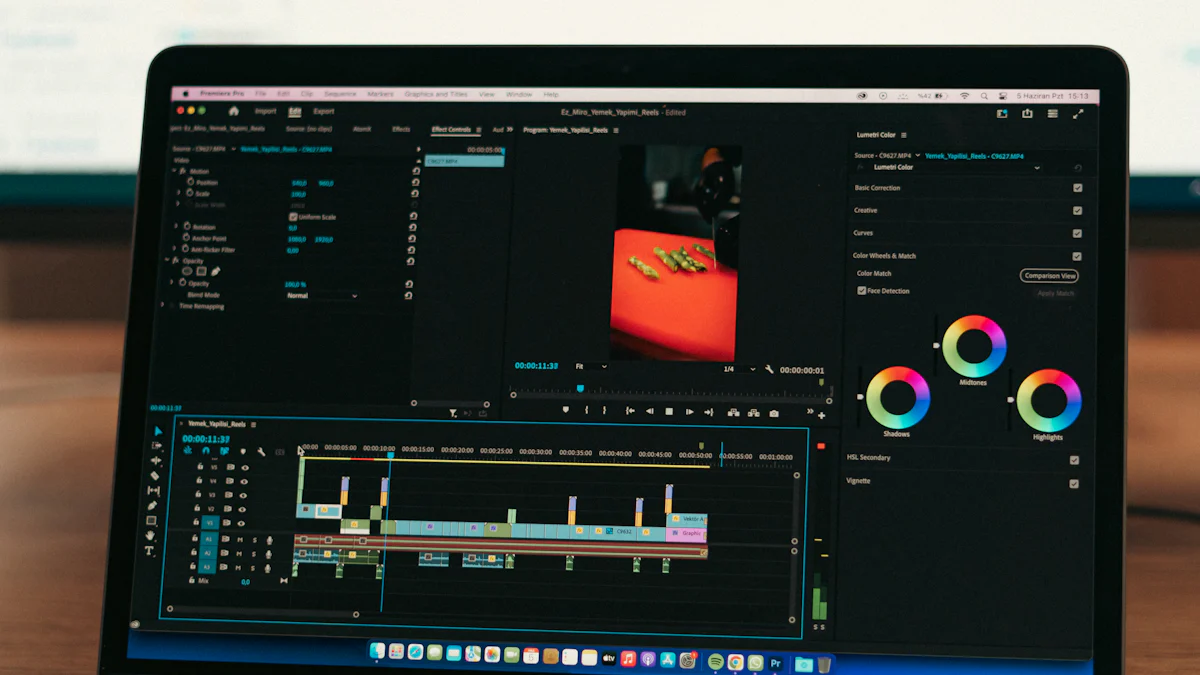Image resolution: width=1200 pixels, height=675 pixels.
Task: Export a frame using the camera icon
Action: [x=774, y=410]
